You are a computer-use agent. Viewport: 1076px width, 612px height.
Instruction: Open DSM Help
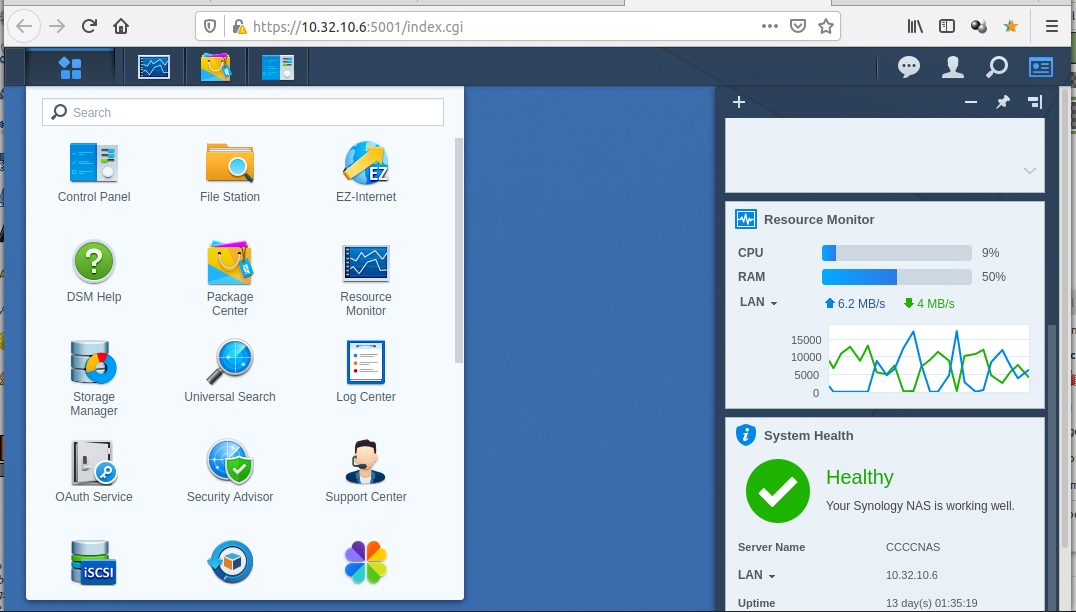pyautogui.click(x=94, y=263)
